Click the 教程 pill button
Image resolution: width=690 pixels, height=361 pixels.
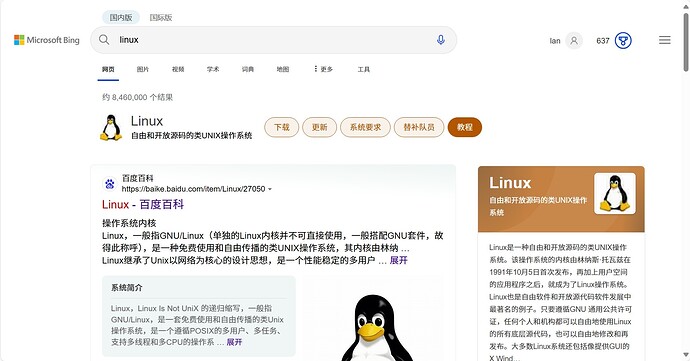(x=465, y=127)
